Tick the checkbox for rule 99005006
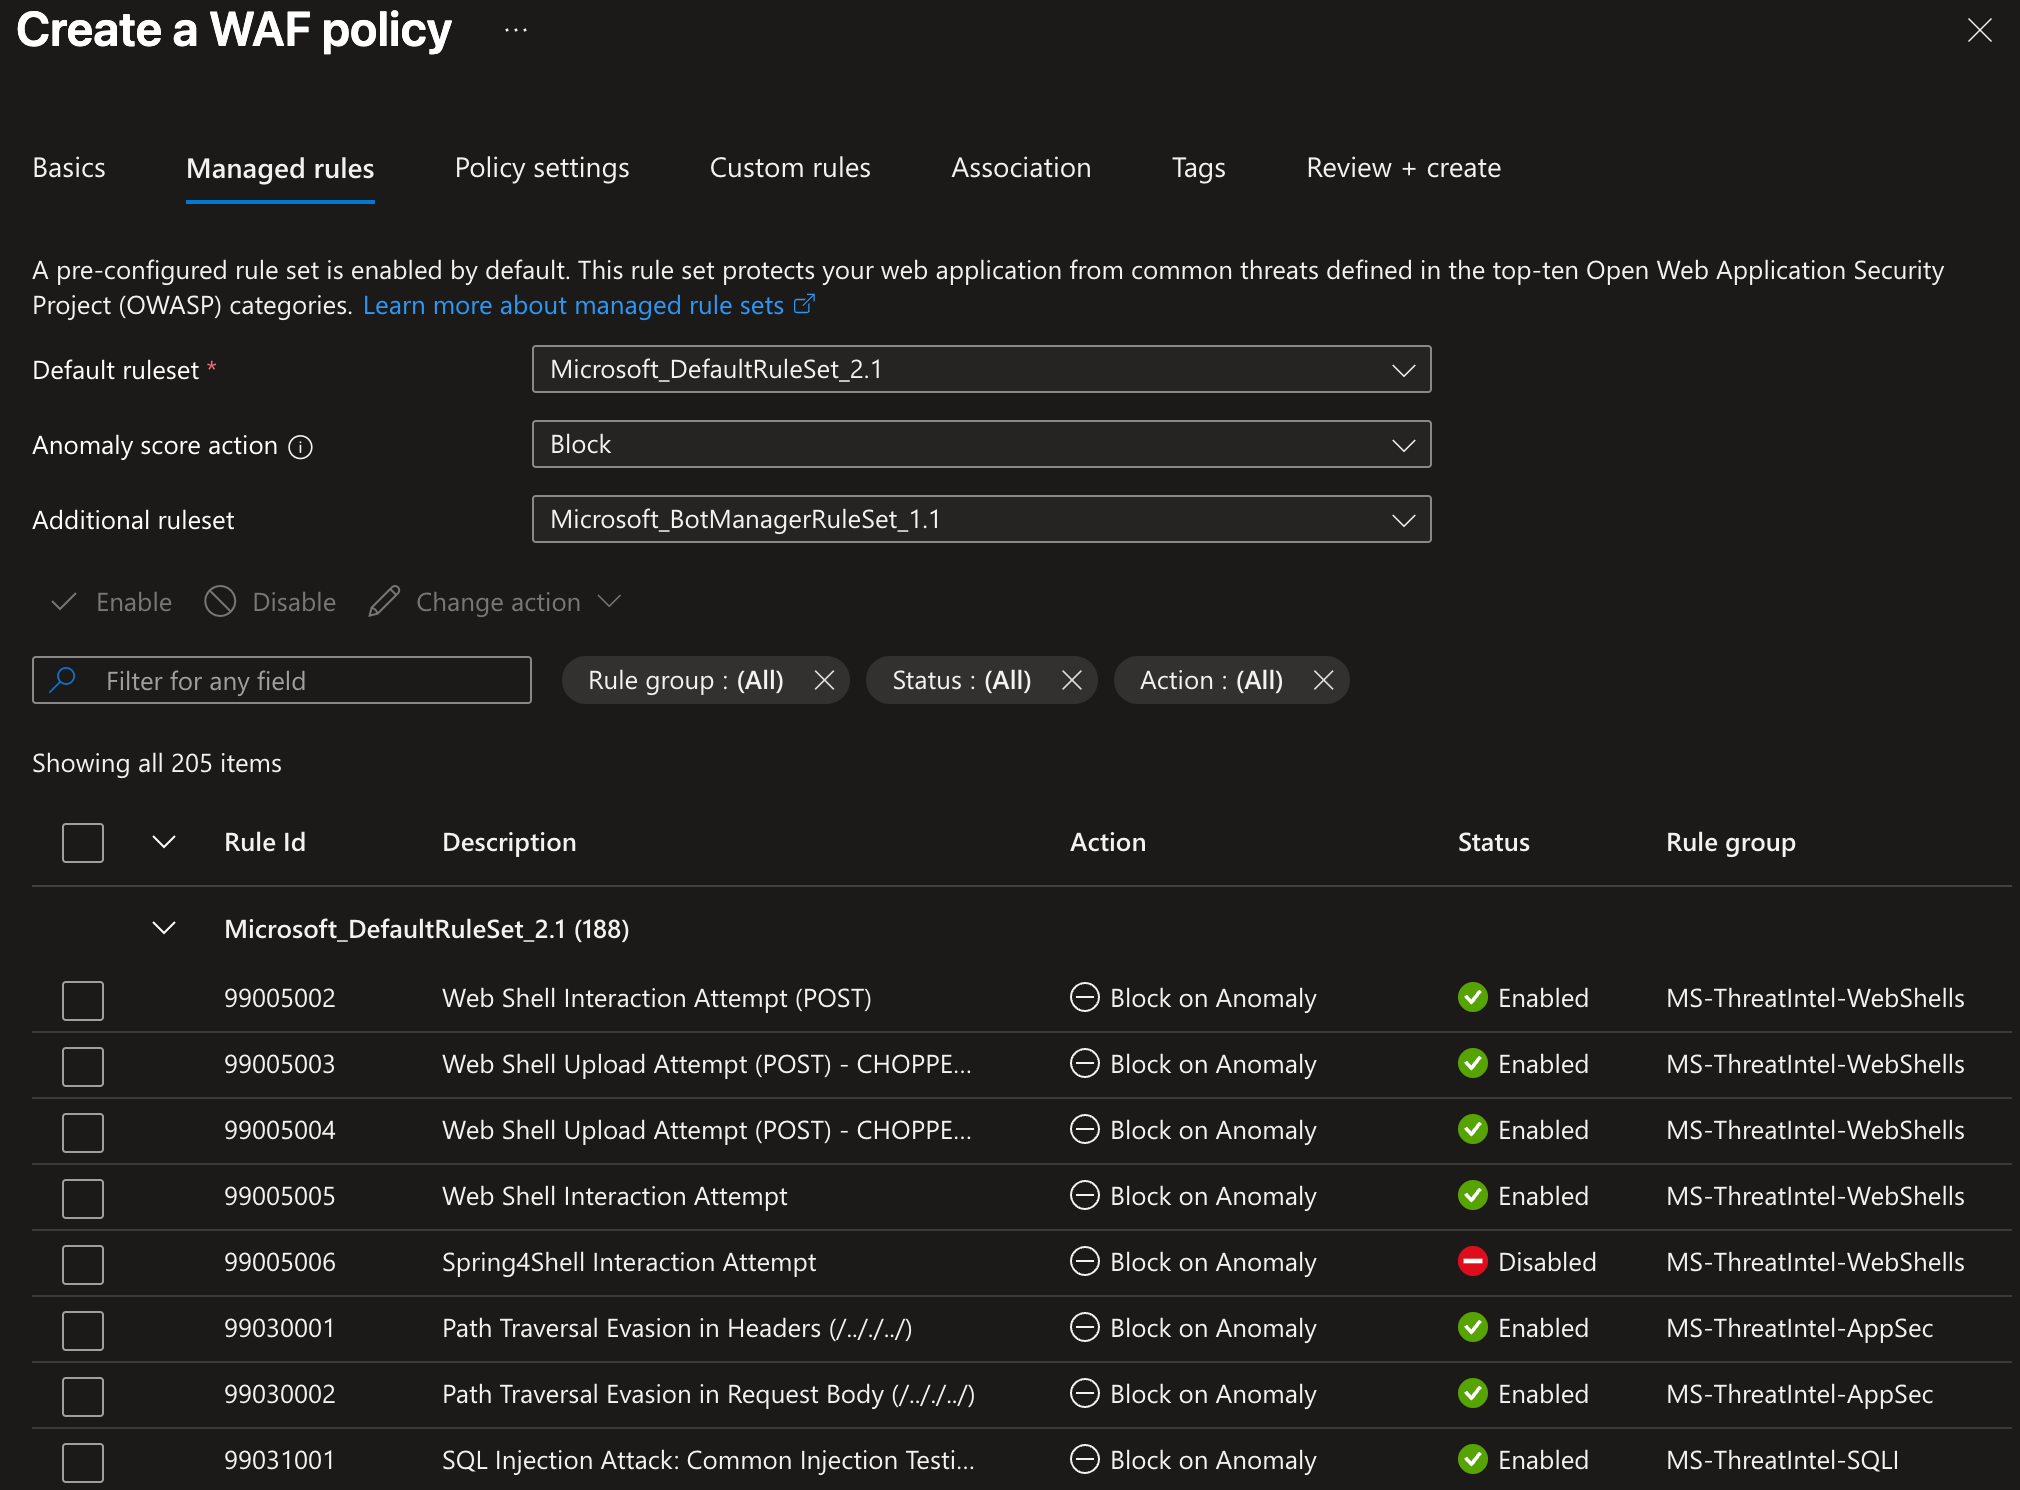This screenshot has height=1490, width=2020. tap(83, 1264)
